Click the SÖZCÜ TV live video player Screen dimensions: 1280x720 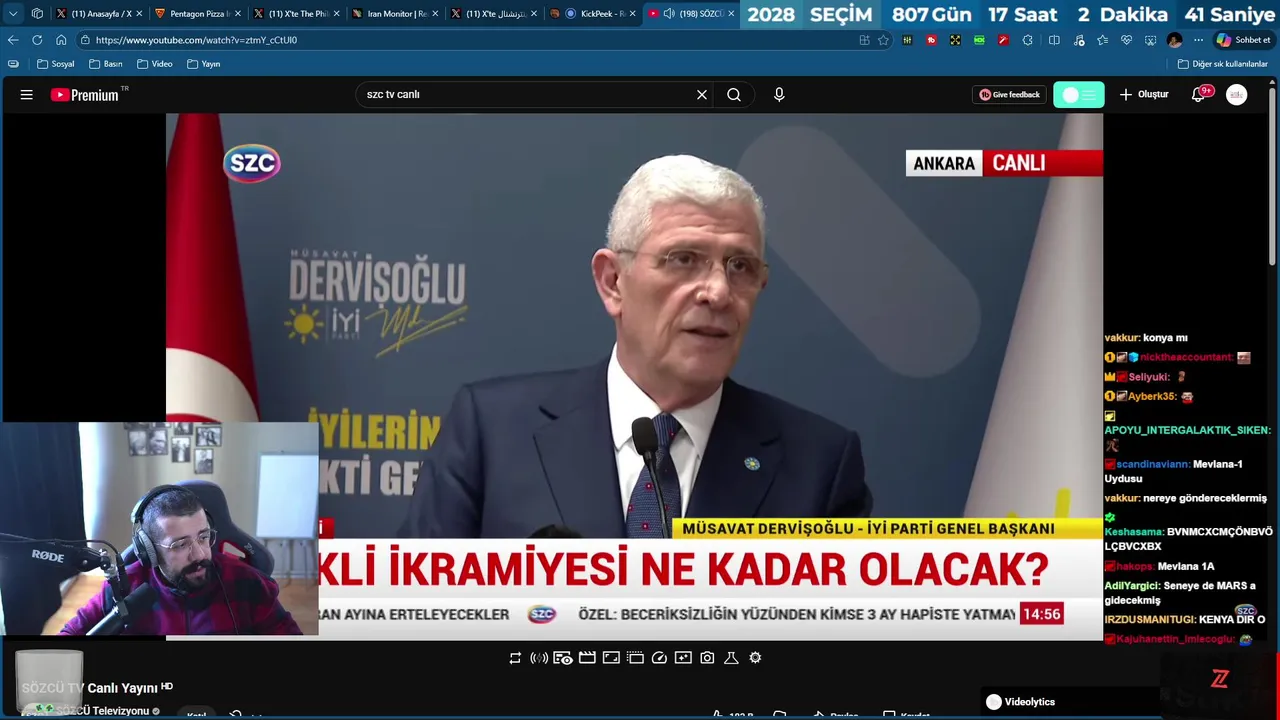point(634,376)
